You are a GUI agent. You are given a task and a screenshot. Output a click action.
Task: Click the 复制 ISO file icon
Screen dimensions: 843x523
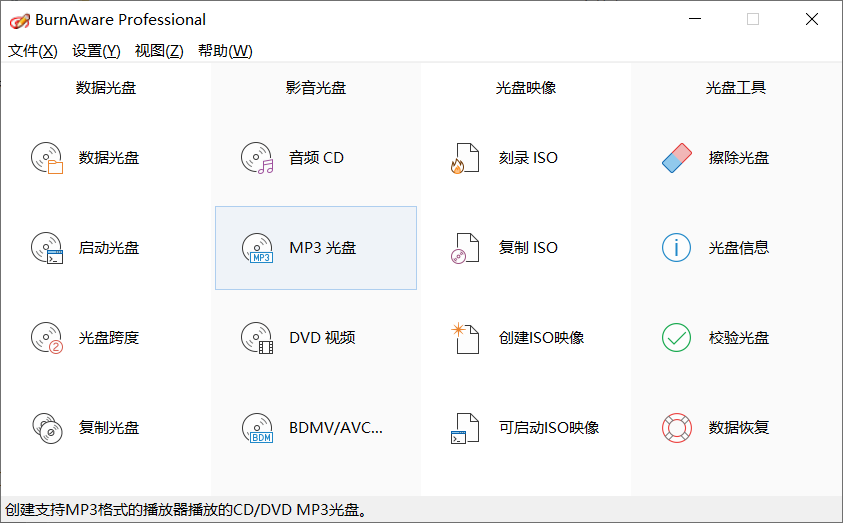[465, 248]
